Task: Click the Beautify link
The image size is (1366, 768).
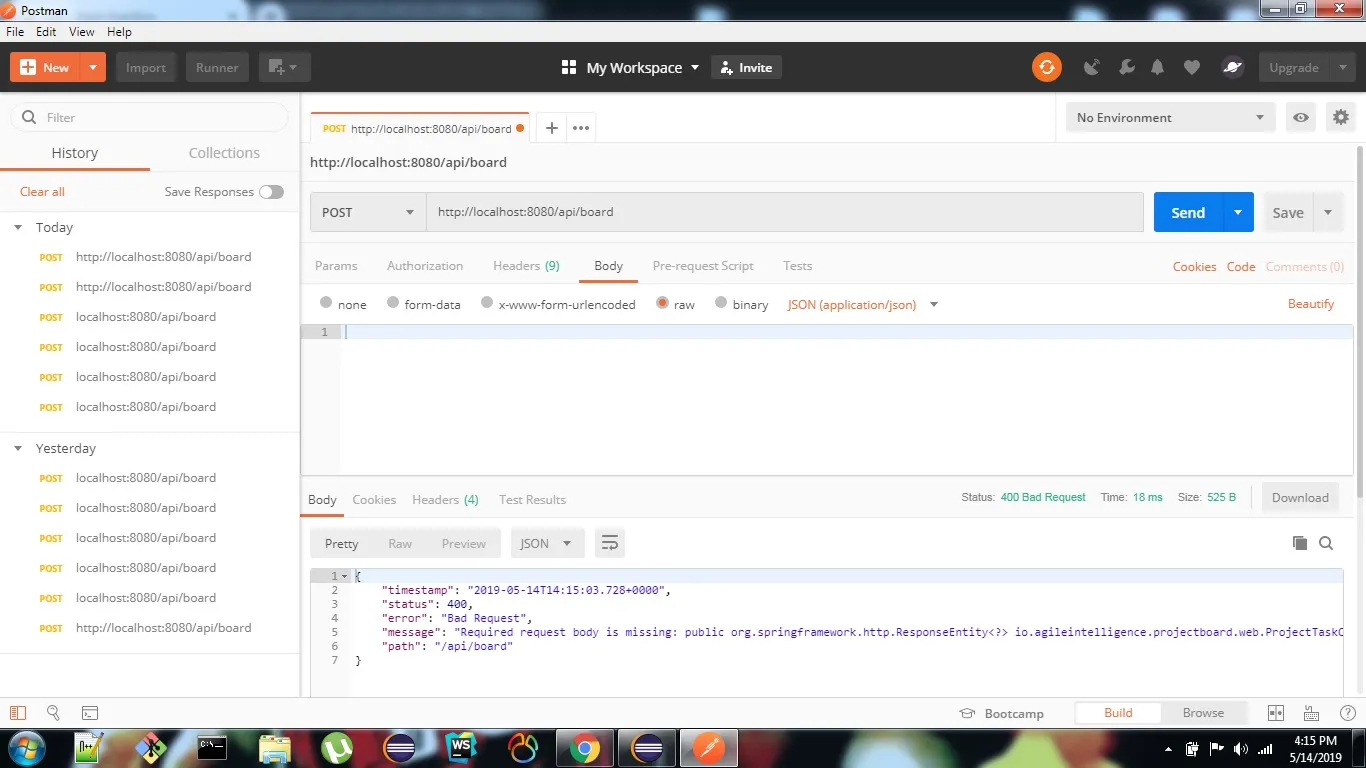Action: pos(1311,304)
